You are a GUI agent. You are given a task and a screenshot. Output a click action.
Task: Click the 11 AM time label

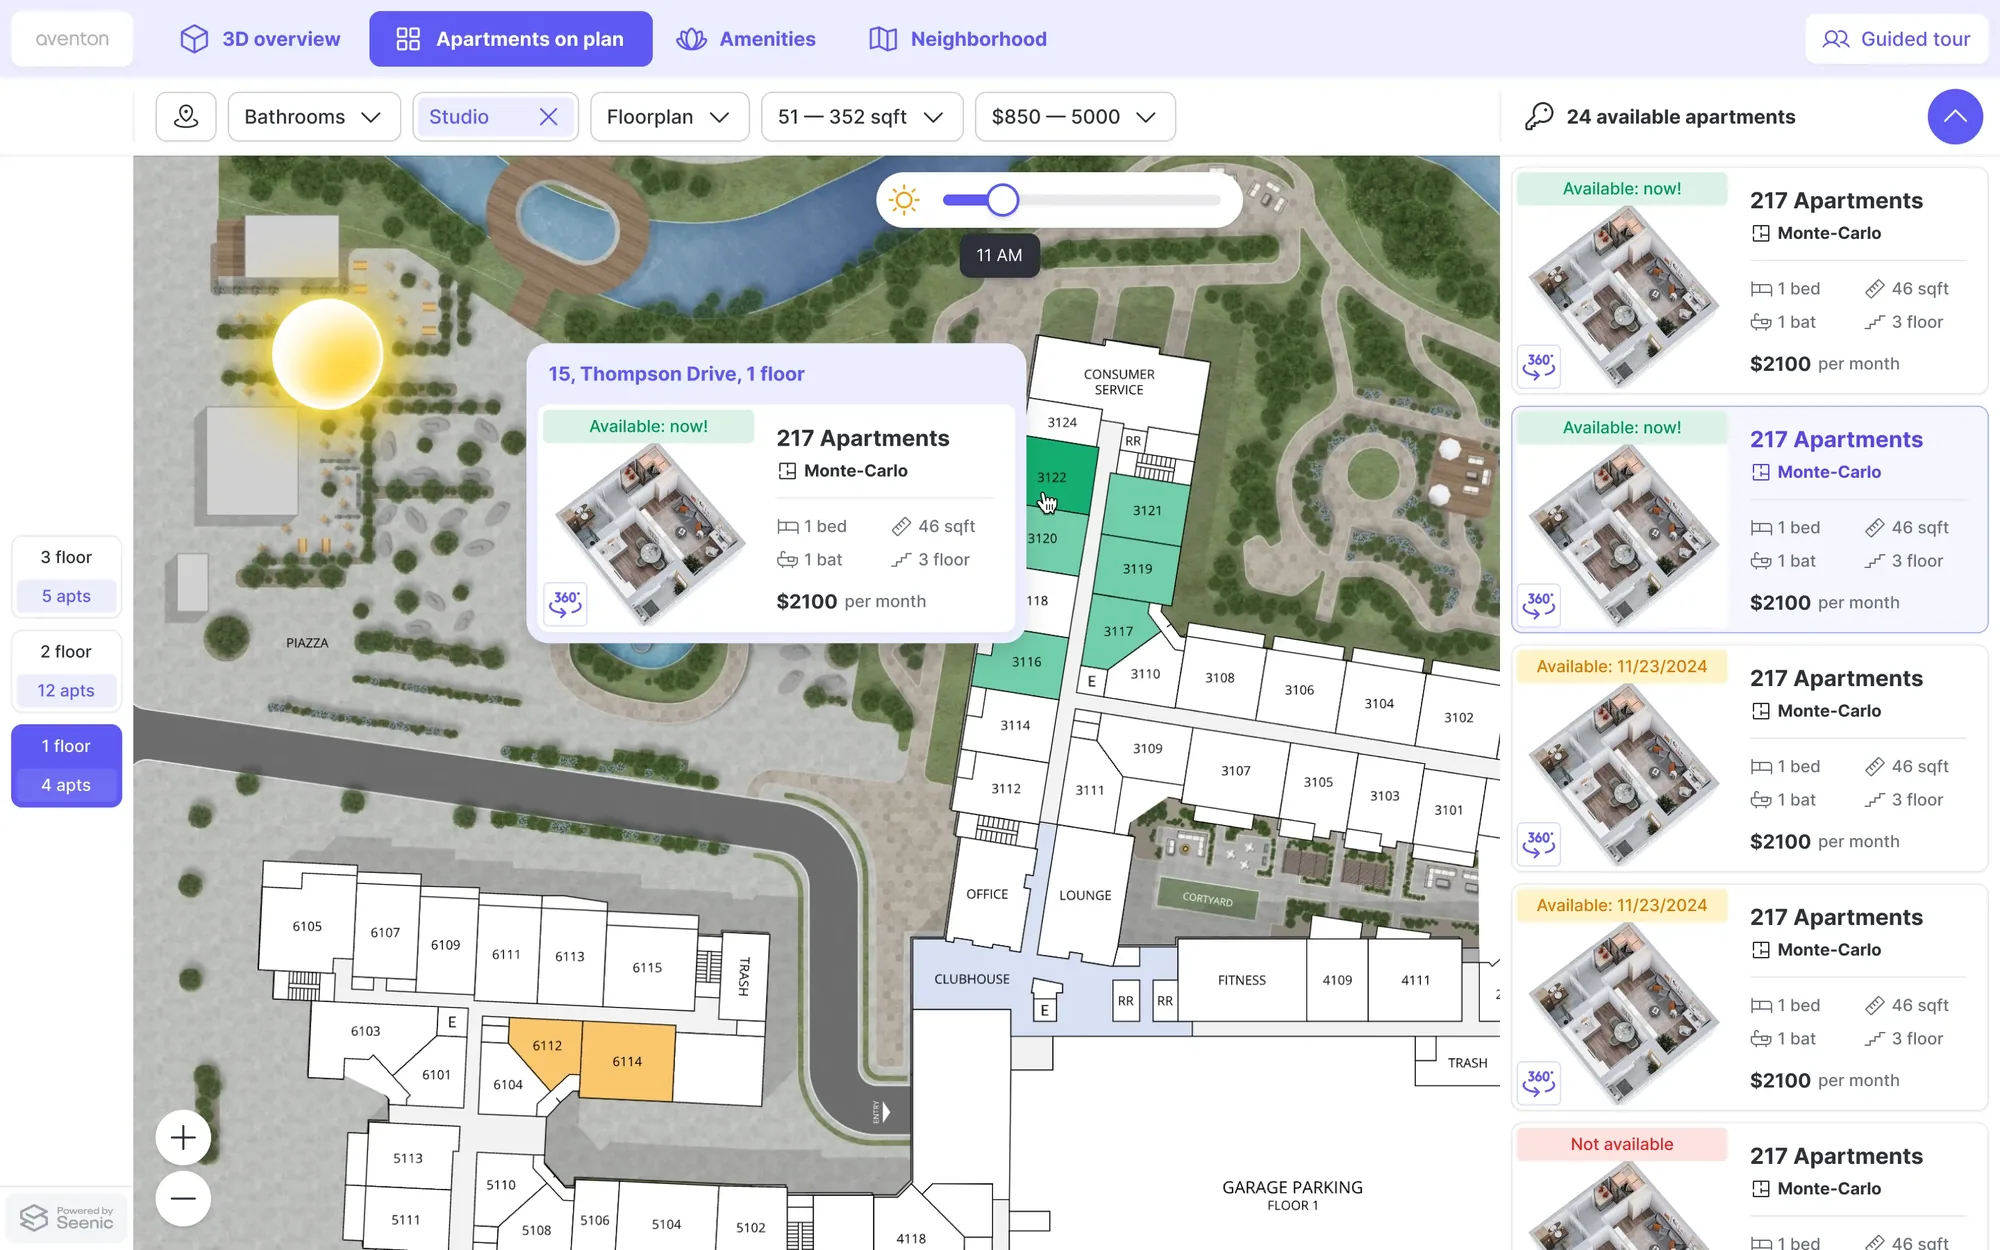(999, 255)
